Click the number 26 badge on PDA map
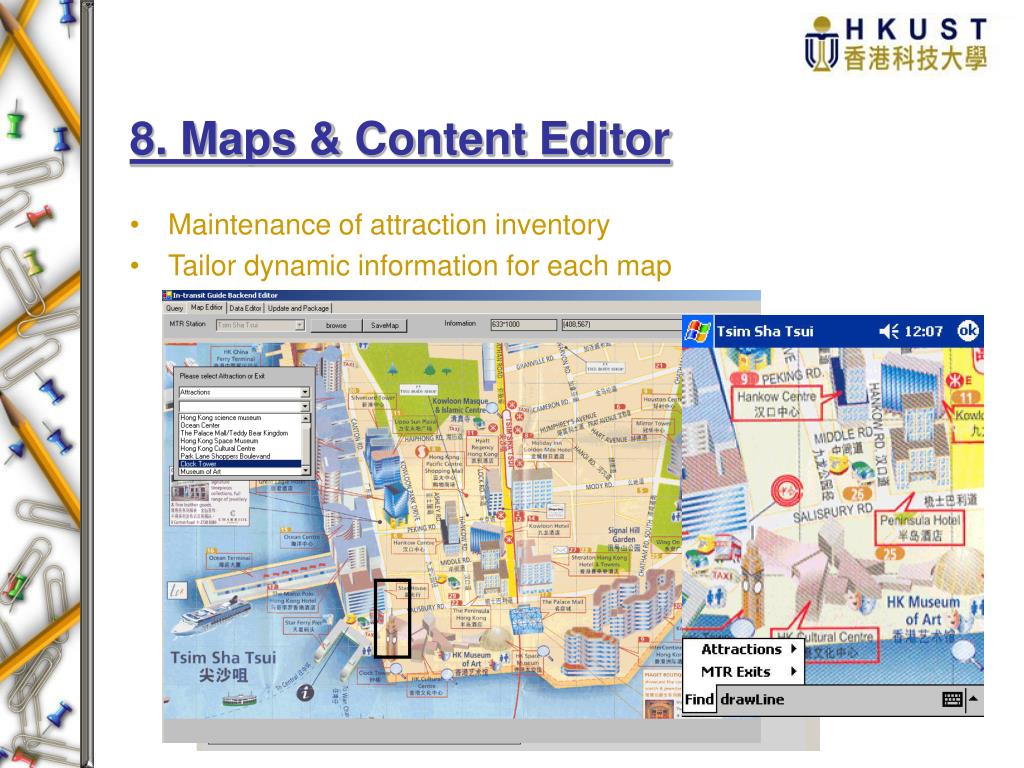Screen dimensions: 1024x768 pos(857,494)
